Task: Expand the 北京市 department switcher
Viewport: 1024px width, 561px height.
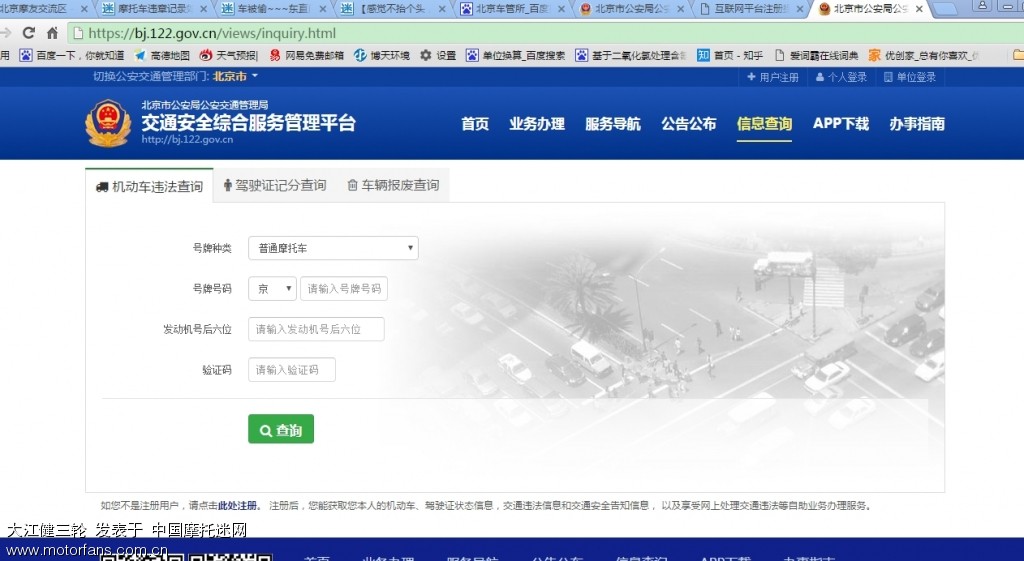Action: pyautogui.click(x=236, y=76)
